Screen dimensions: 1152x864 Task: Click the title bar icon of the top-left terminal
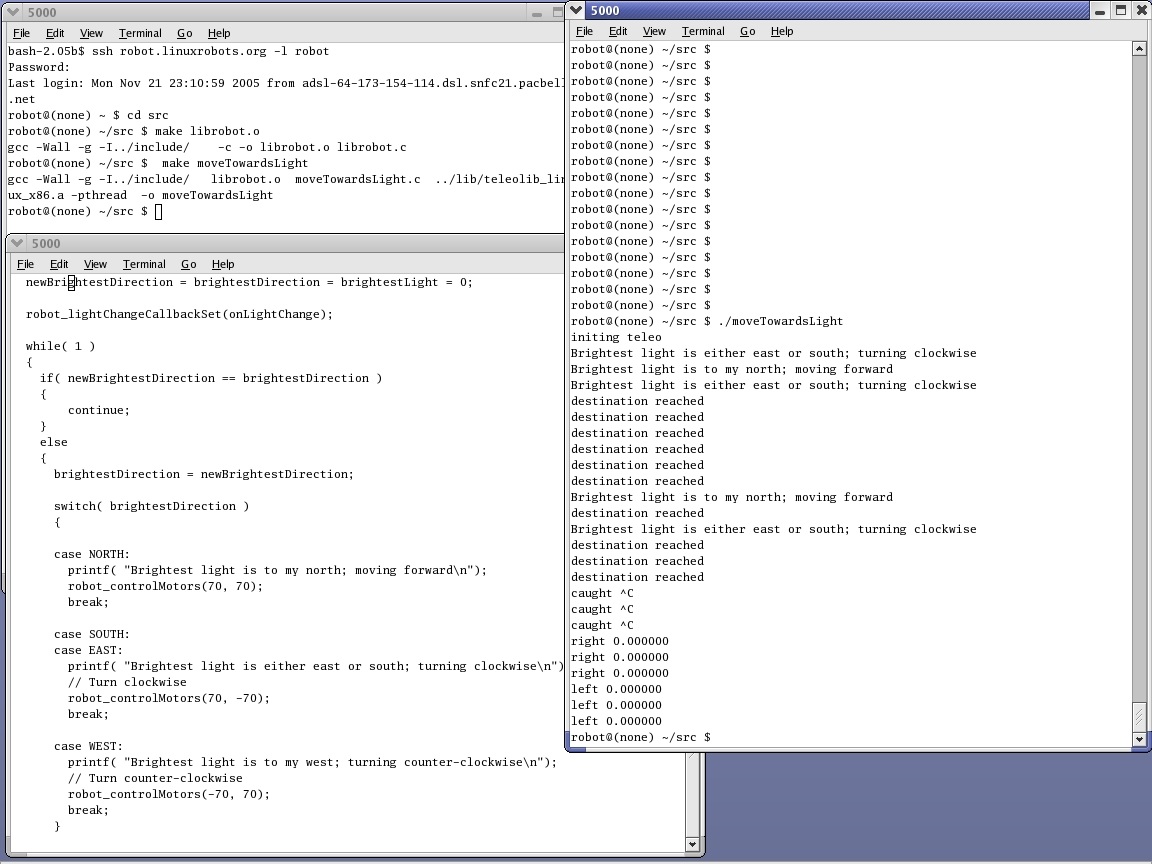(x=13, y=12)
